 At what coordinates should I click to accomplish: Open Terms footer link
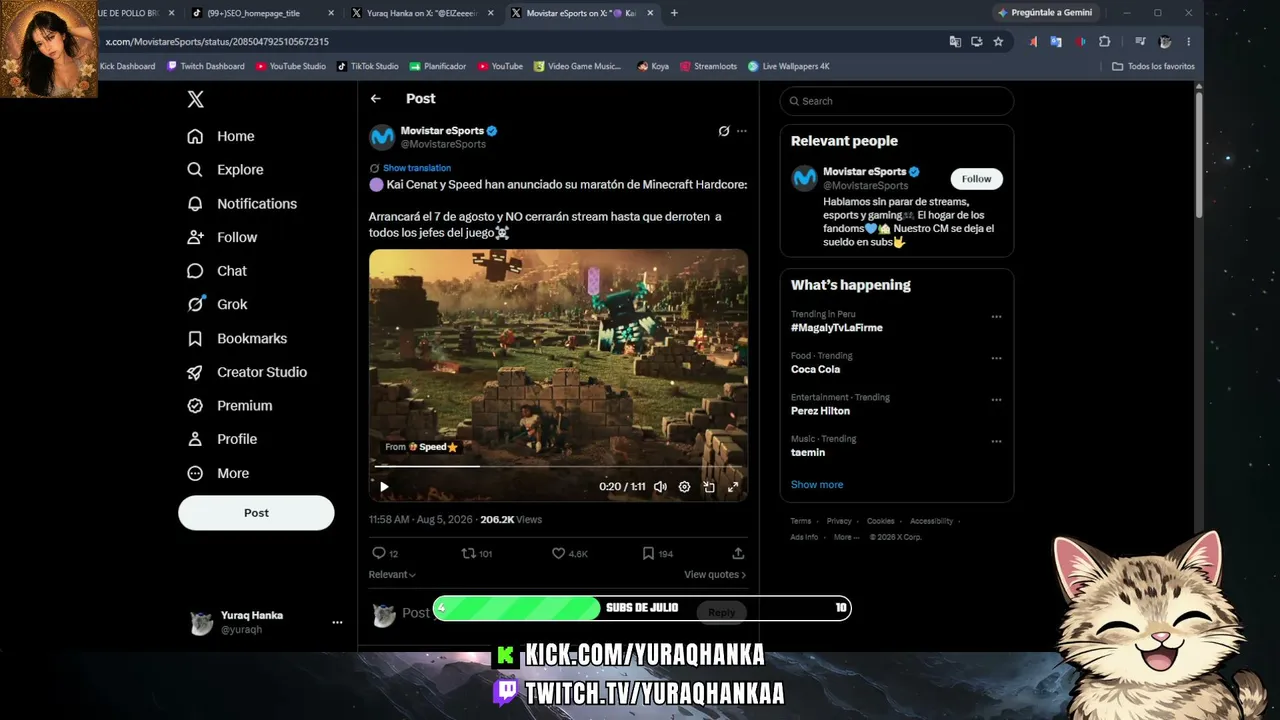[801, 521]
